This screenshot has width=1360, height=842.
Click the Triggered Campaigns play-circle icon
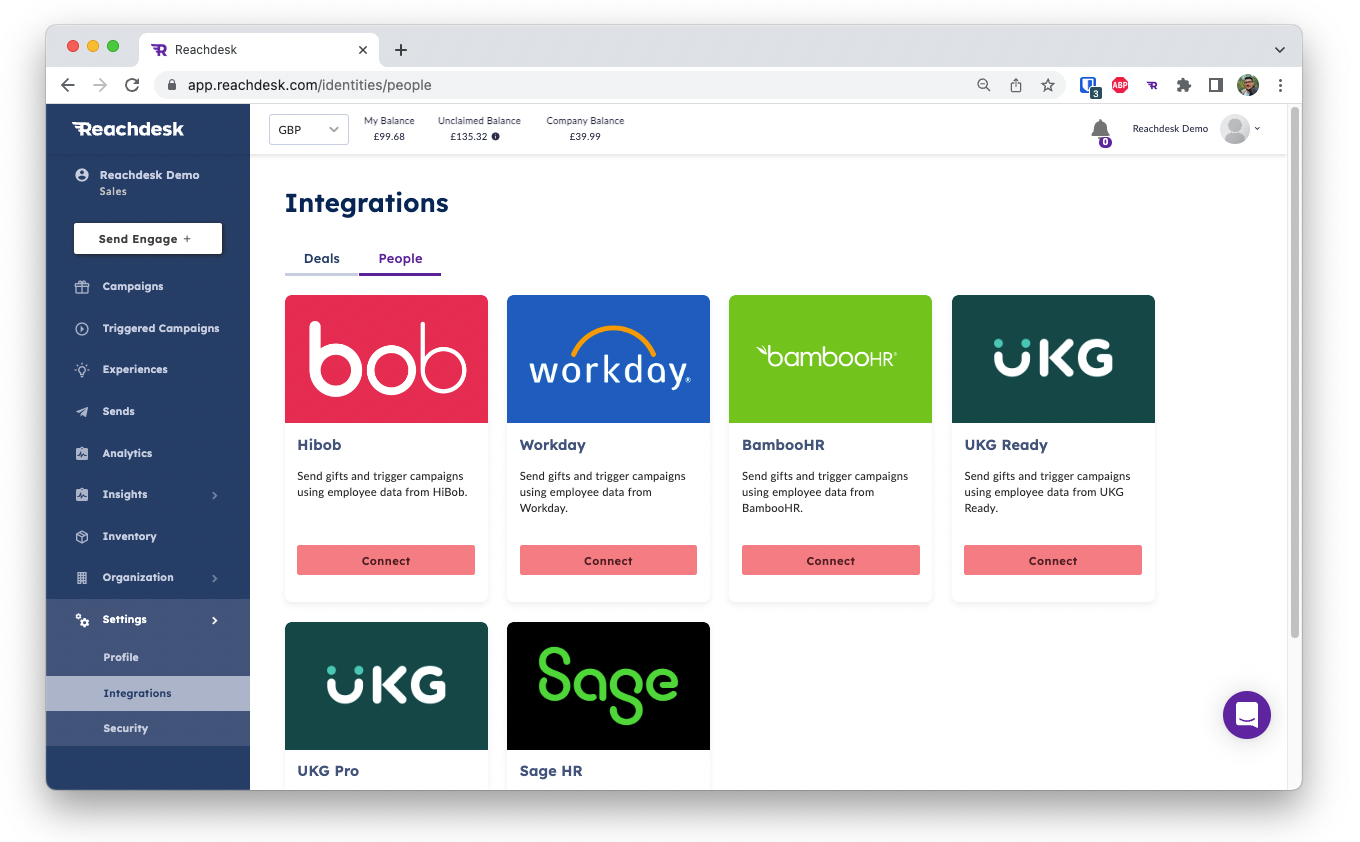click(x=82, y=329)
